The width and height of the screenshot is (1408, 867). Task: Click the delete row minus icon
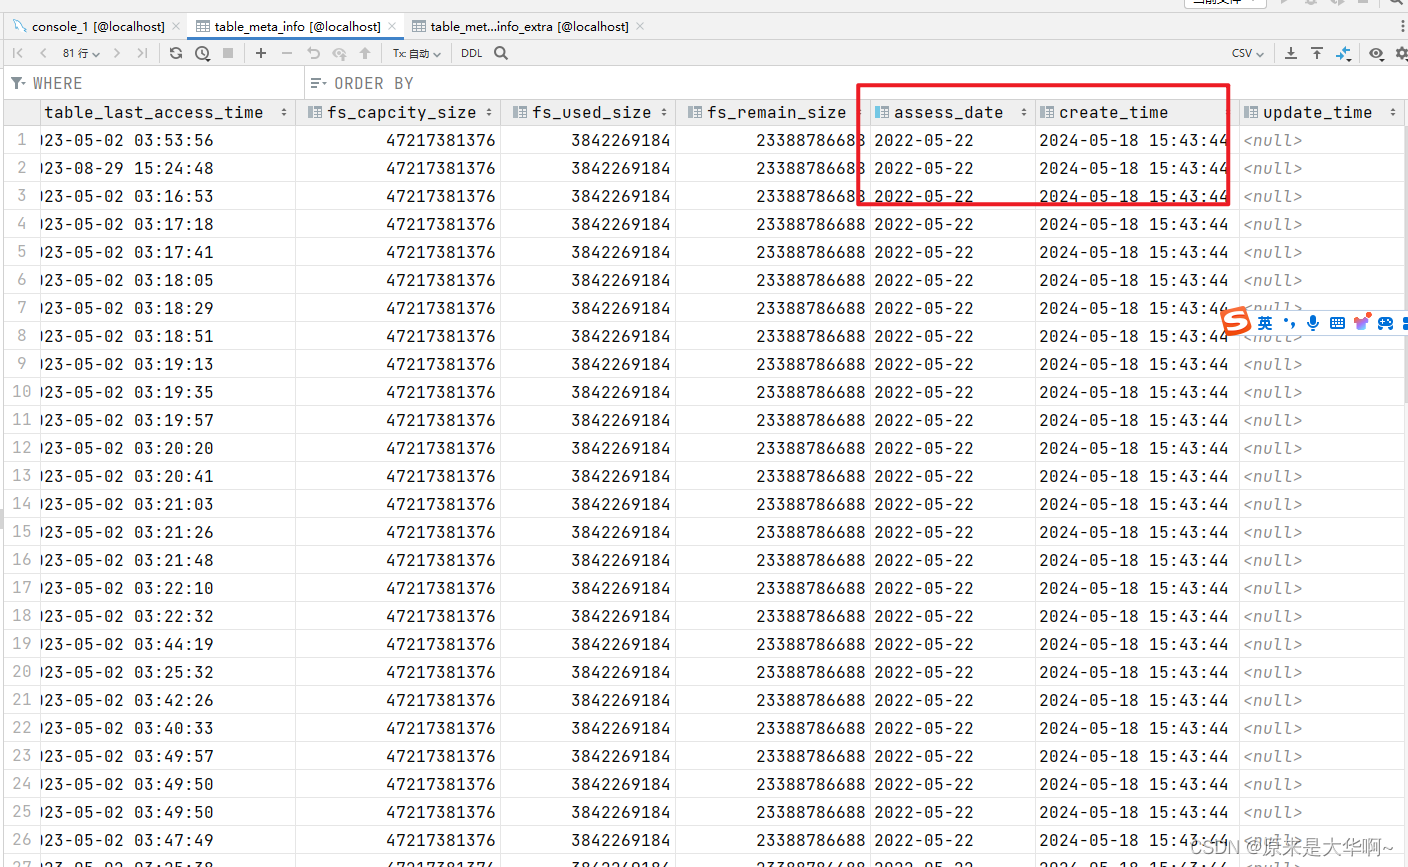287,53
